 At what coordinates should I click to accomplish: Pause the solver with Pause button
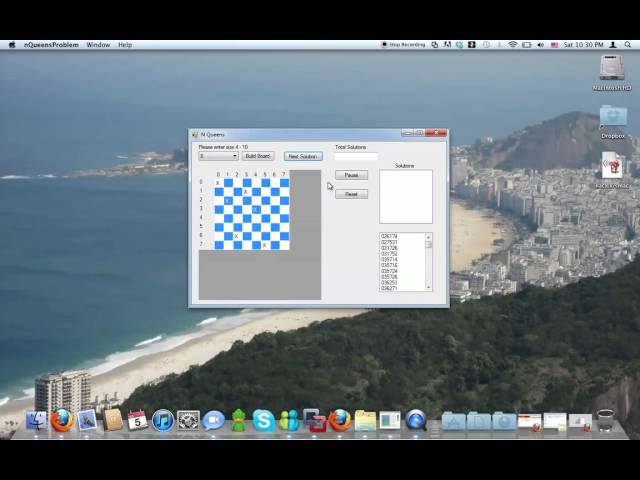point(351,175)
